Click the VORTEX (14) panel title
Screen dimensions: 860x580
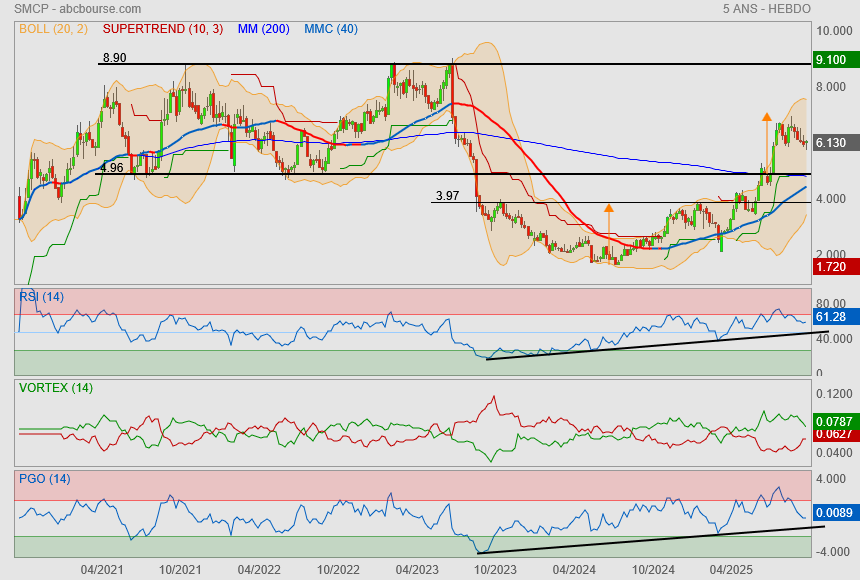click(55, 388)
